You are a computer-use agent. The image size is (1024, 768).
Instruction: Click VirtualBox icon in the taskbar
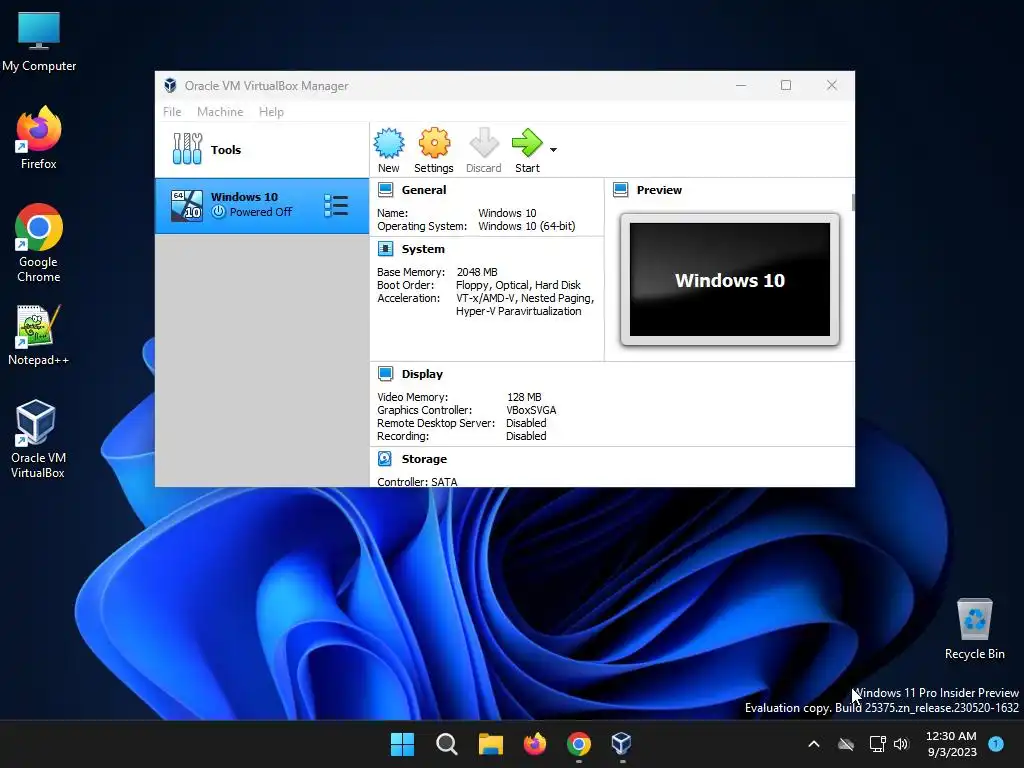pos(622,744)
